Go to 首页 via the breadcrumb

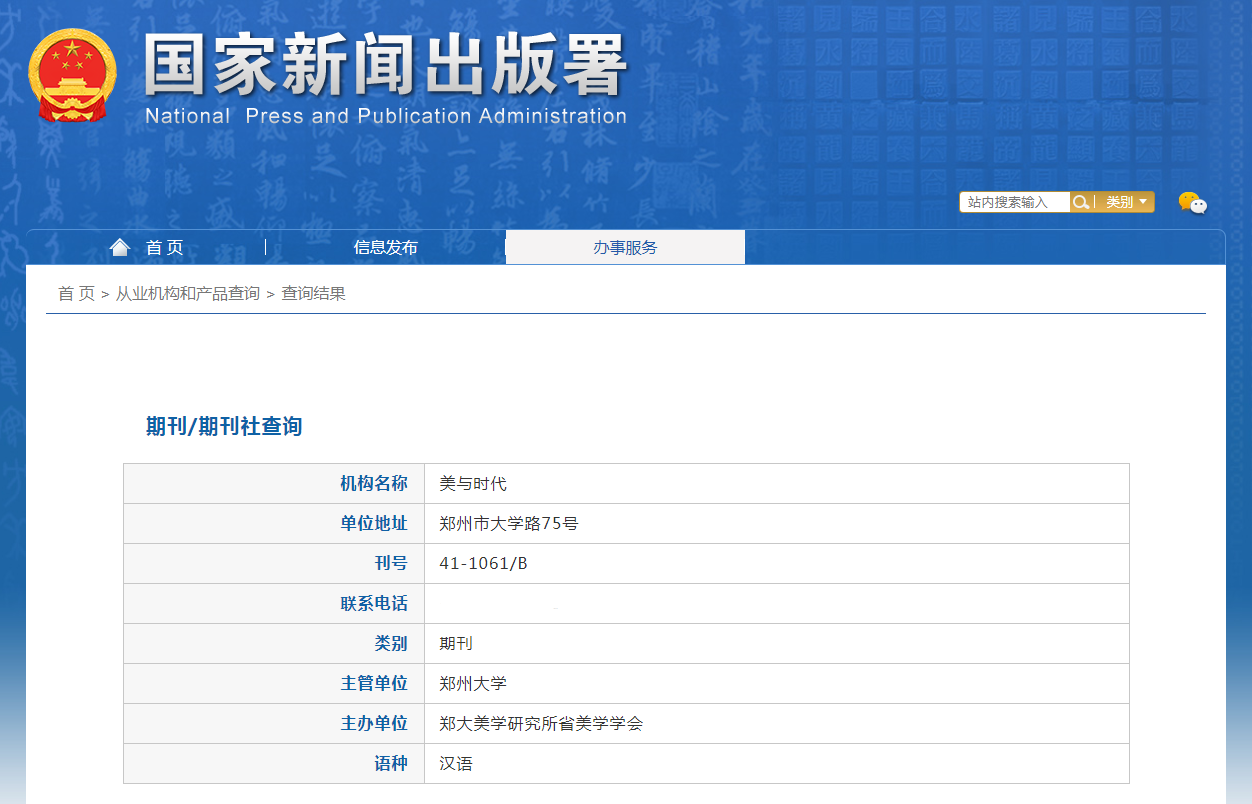point(76,293)
